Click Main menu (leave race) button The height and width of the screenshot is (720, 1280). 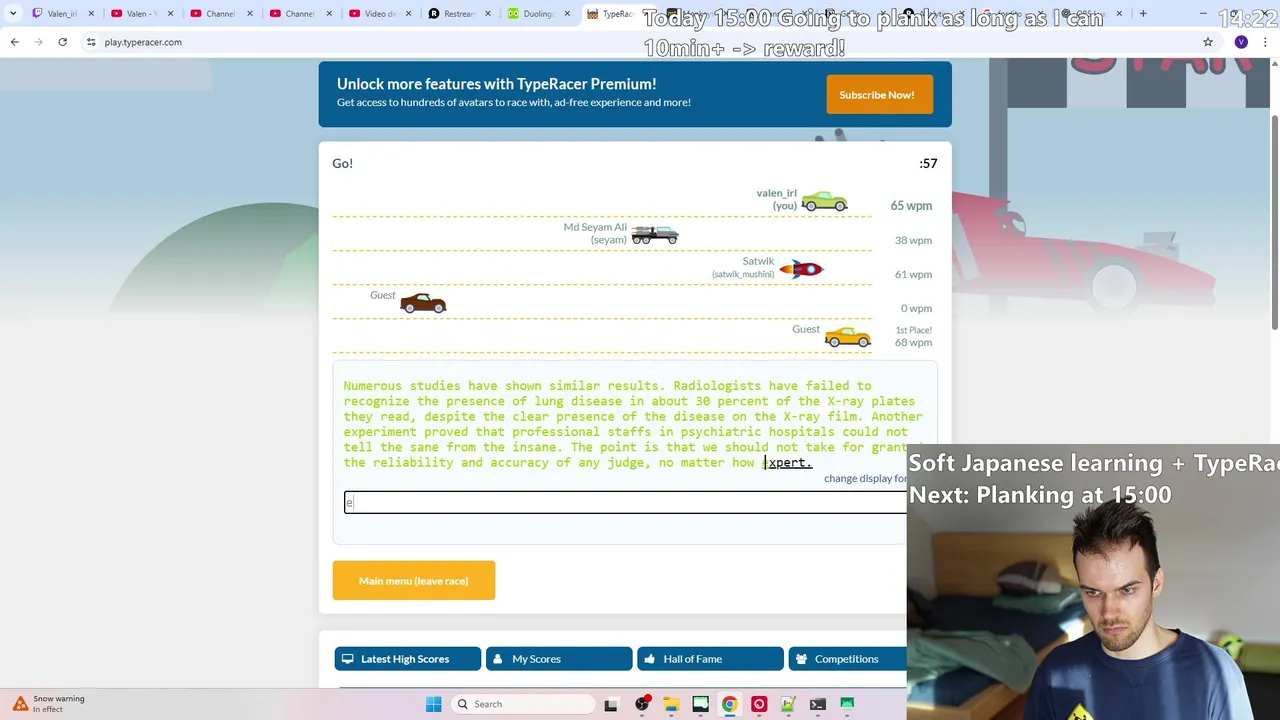[x=414, y=581]
